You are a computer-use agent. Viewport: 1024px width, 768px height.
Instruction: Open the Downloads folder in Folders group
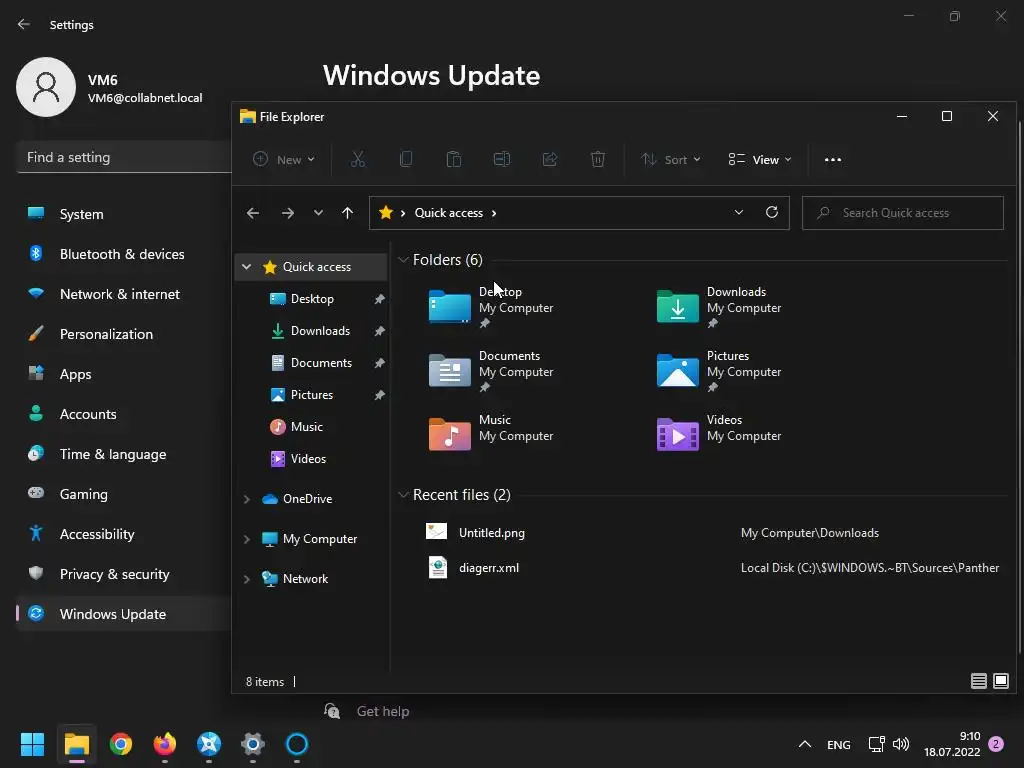tap(719, 306)
